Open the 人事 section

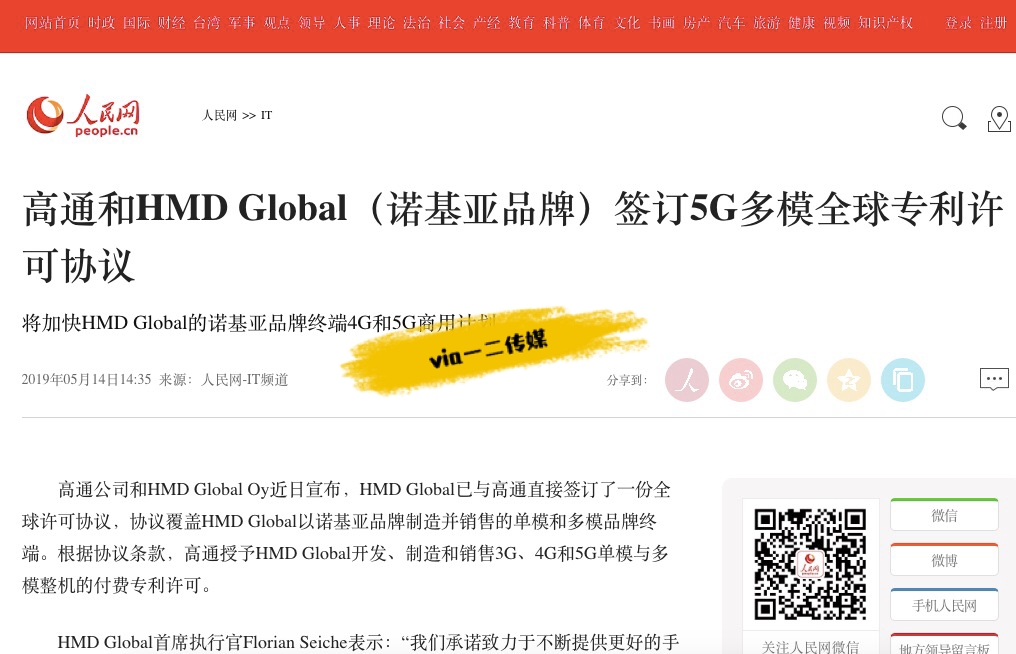point(347,23)
